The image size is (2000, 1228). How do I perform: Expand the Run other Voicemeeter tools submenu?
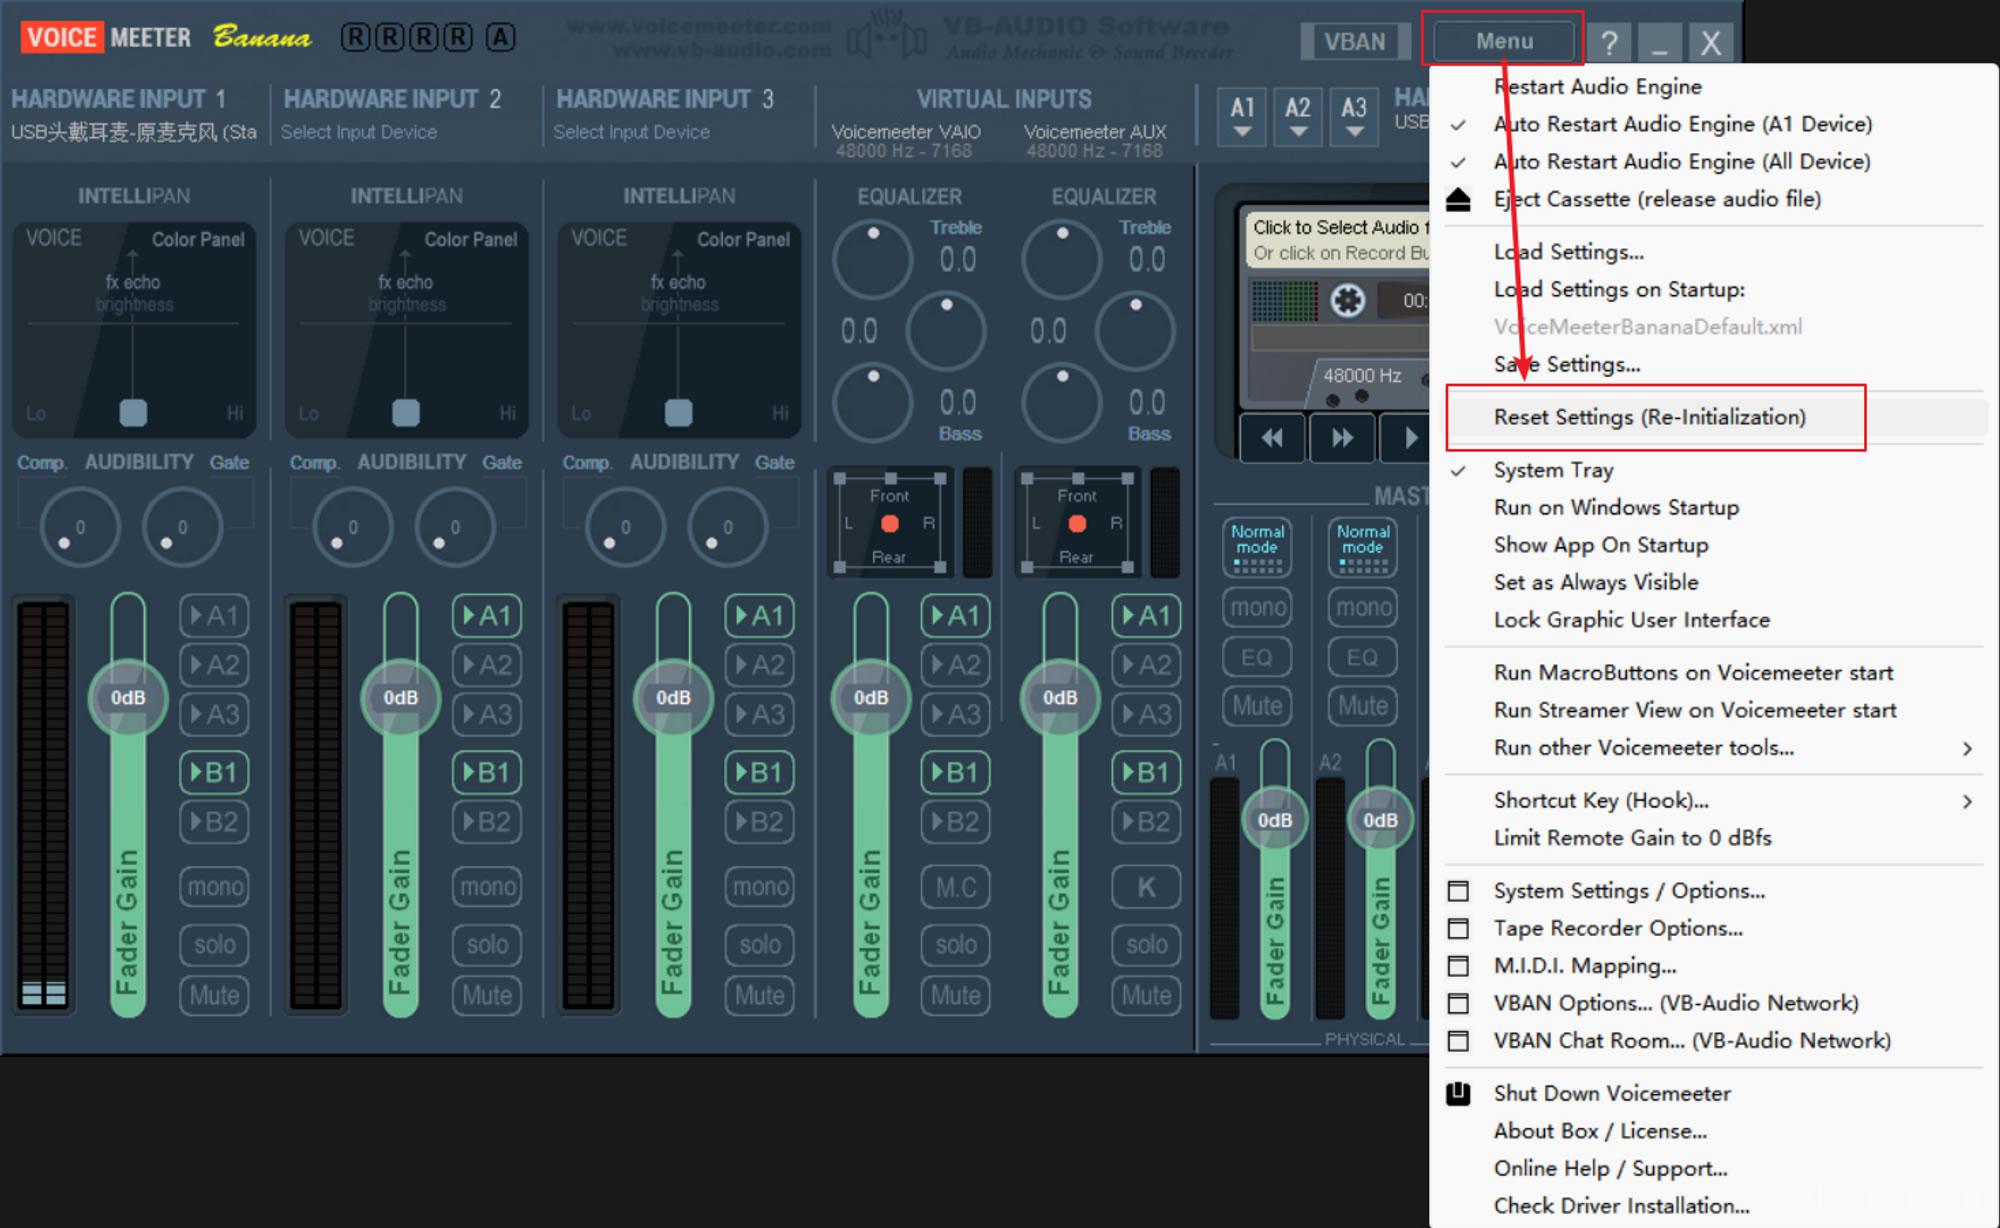coord(1643,748)
